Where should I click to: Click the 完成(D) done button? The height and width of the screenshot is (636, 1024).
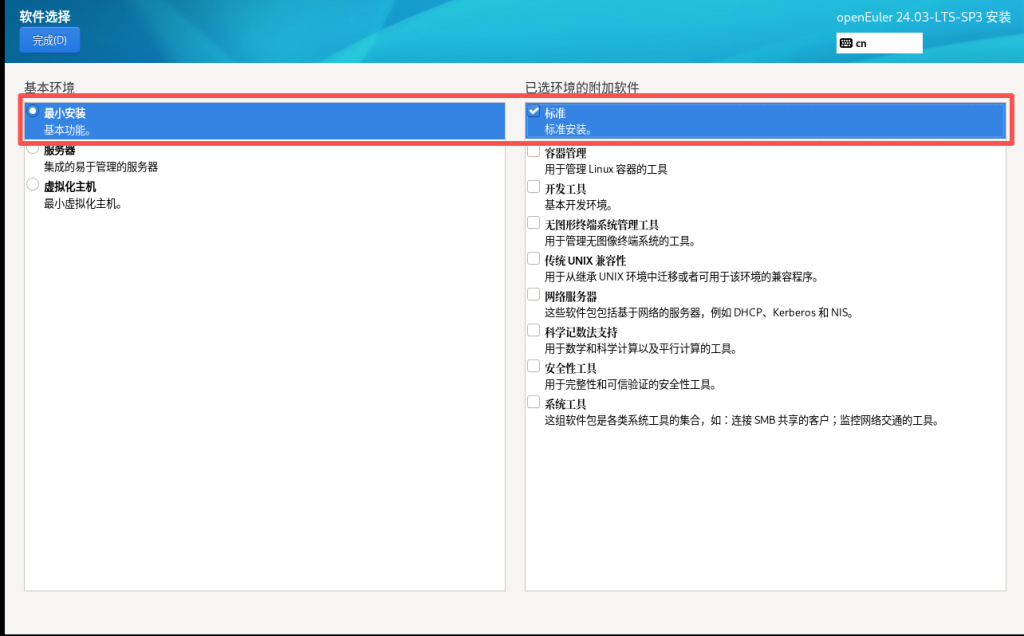point(49,40)
